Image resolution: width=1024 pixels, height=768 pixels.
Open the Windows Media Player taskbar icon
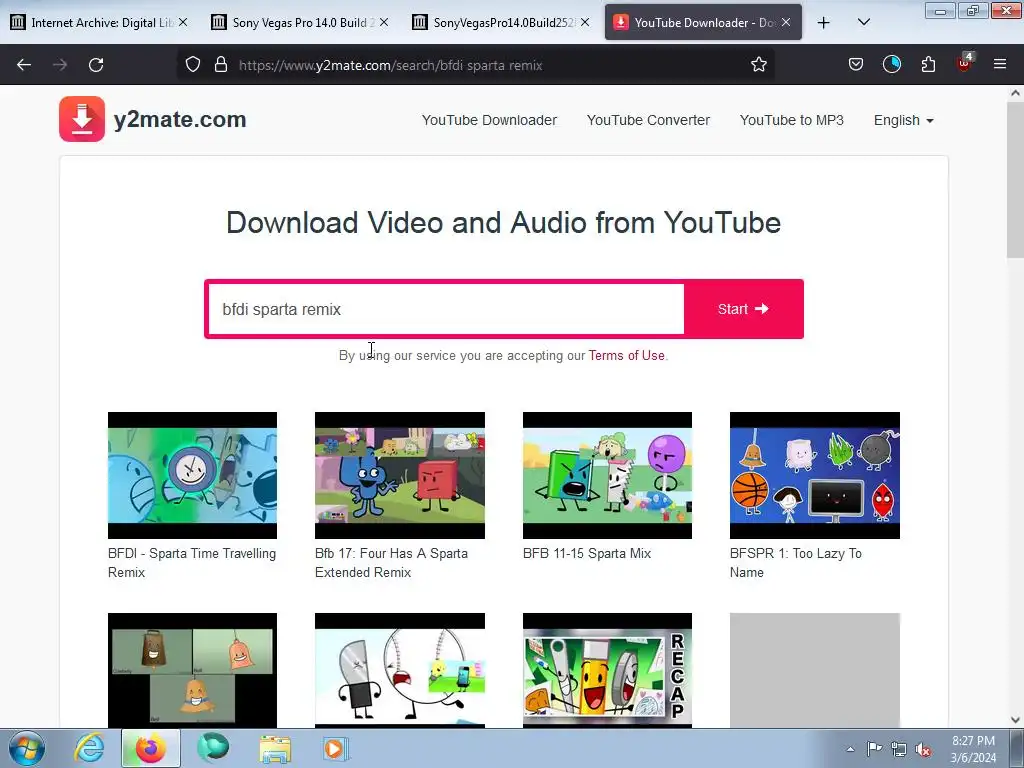(x=336, y=748)
